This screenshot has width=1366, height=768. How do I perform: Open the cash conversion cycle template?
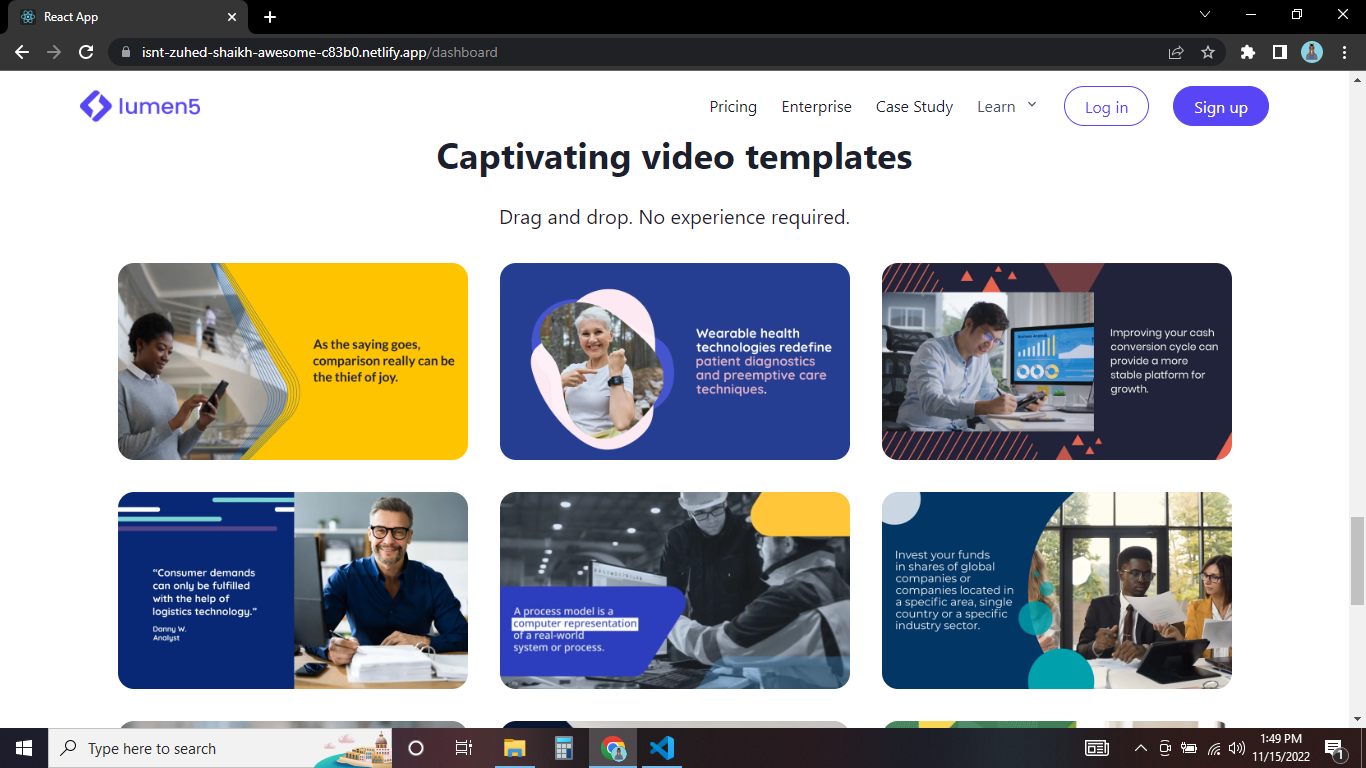1057,361
